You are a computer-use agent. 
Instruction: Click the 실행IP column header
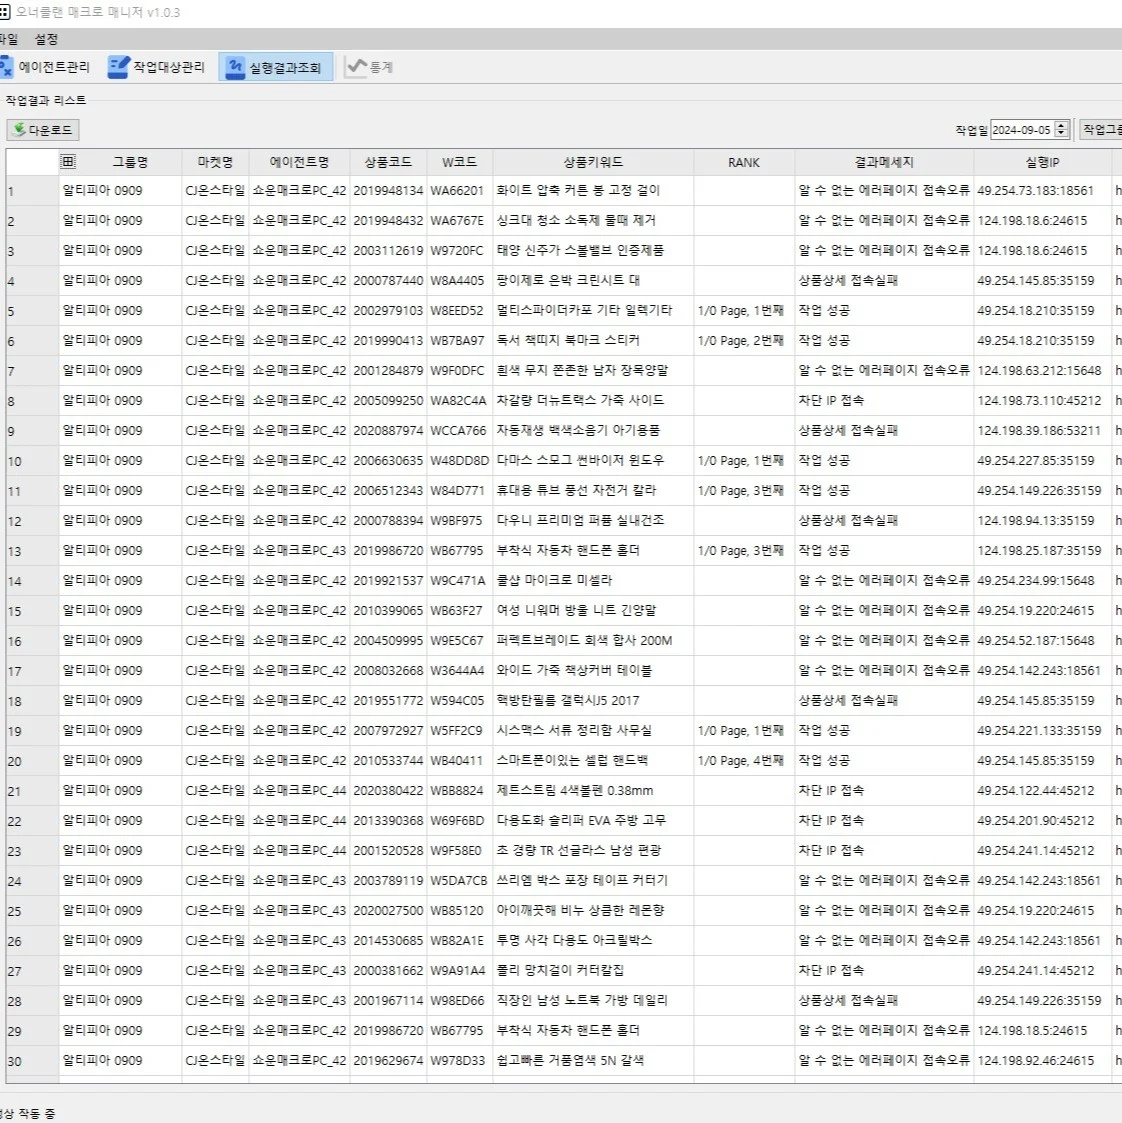(1042, 162)
